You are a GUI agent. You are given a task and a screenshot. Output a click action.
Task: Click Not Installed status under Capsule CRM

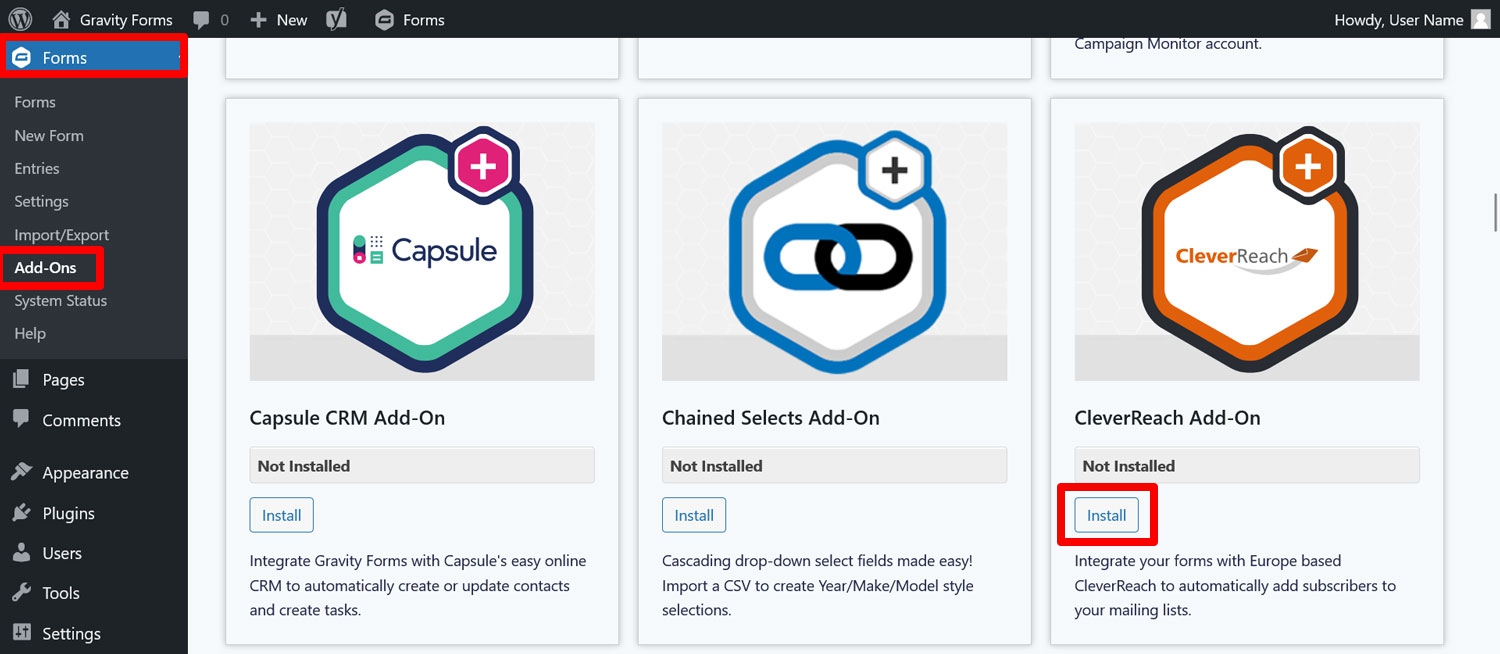tap(422, 465)
